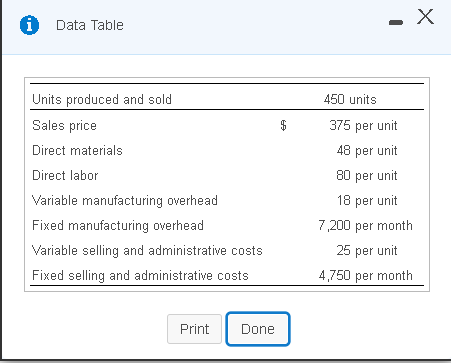Click 'Units produced and sold' label

click(x=102, y=99)
